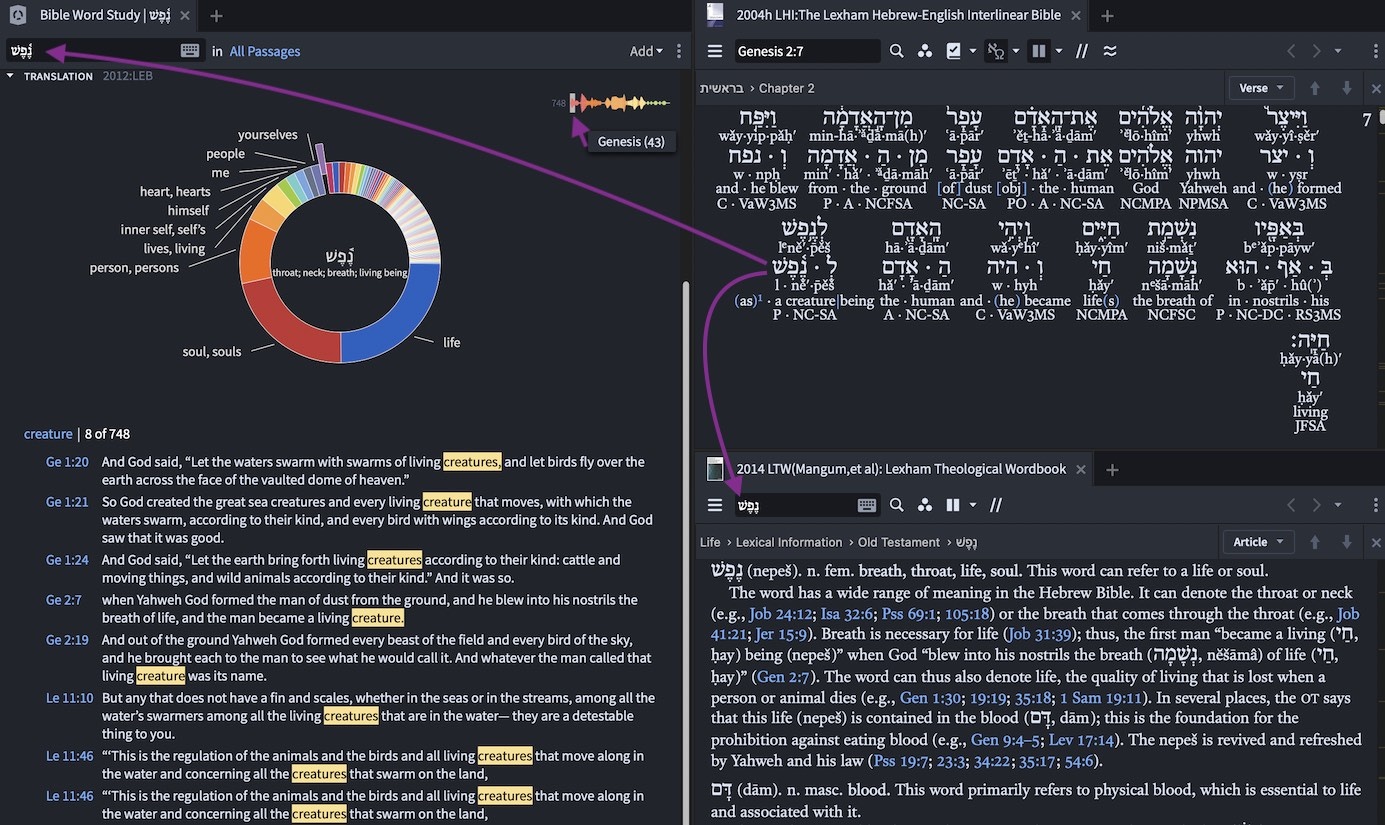Image resolution: width=1385 pixels, height=825 pixels.
Task: Click the 'Lexical Information' breadcrumb
Action: pos(789,542)
